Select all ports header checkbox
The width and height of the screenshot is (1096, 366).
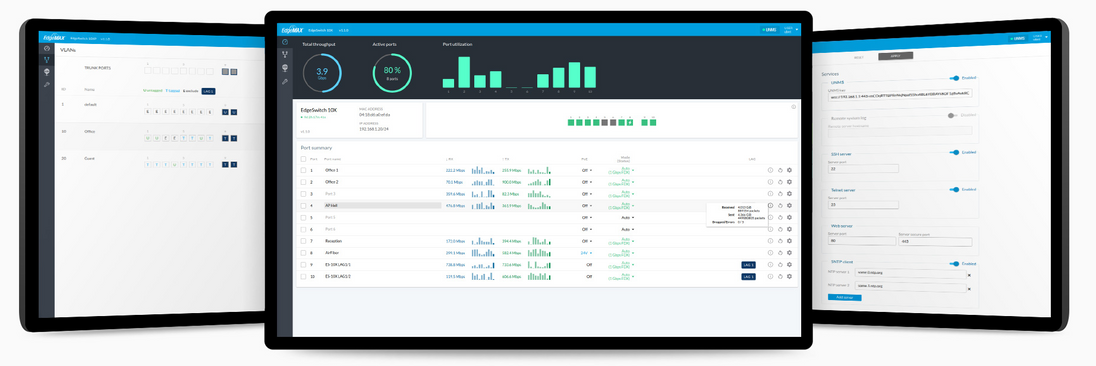[x=303, y=159]
